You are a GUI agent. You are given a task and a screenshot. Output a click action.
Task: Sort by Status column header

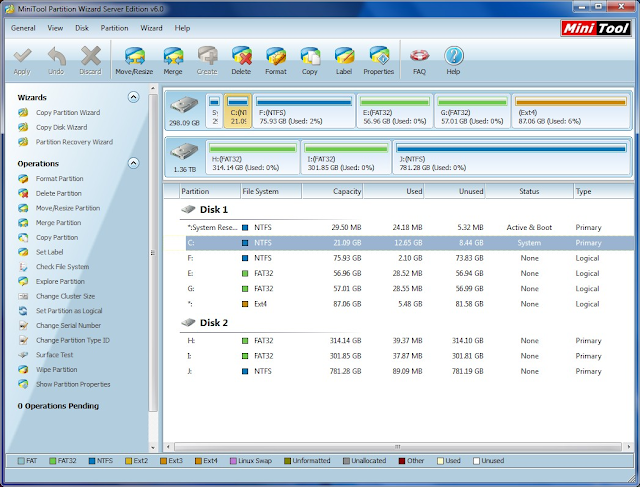click(529, 191)
